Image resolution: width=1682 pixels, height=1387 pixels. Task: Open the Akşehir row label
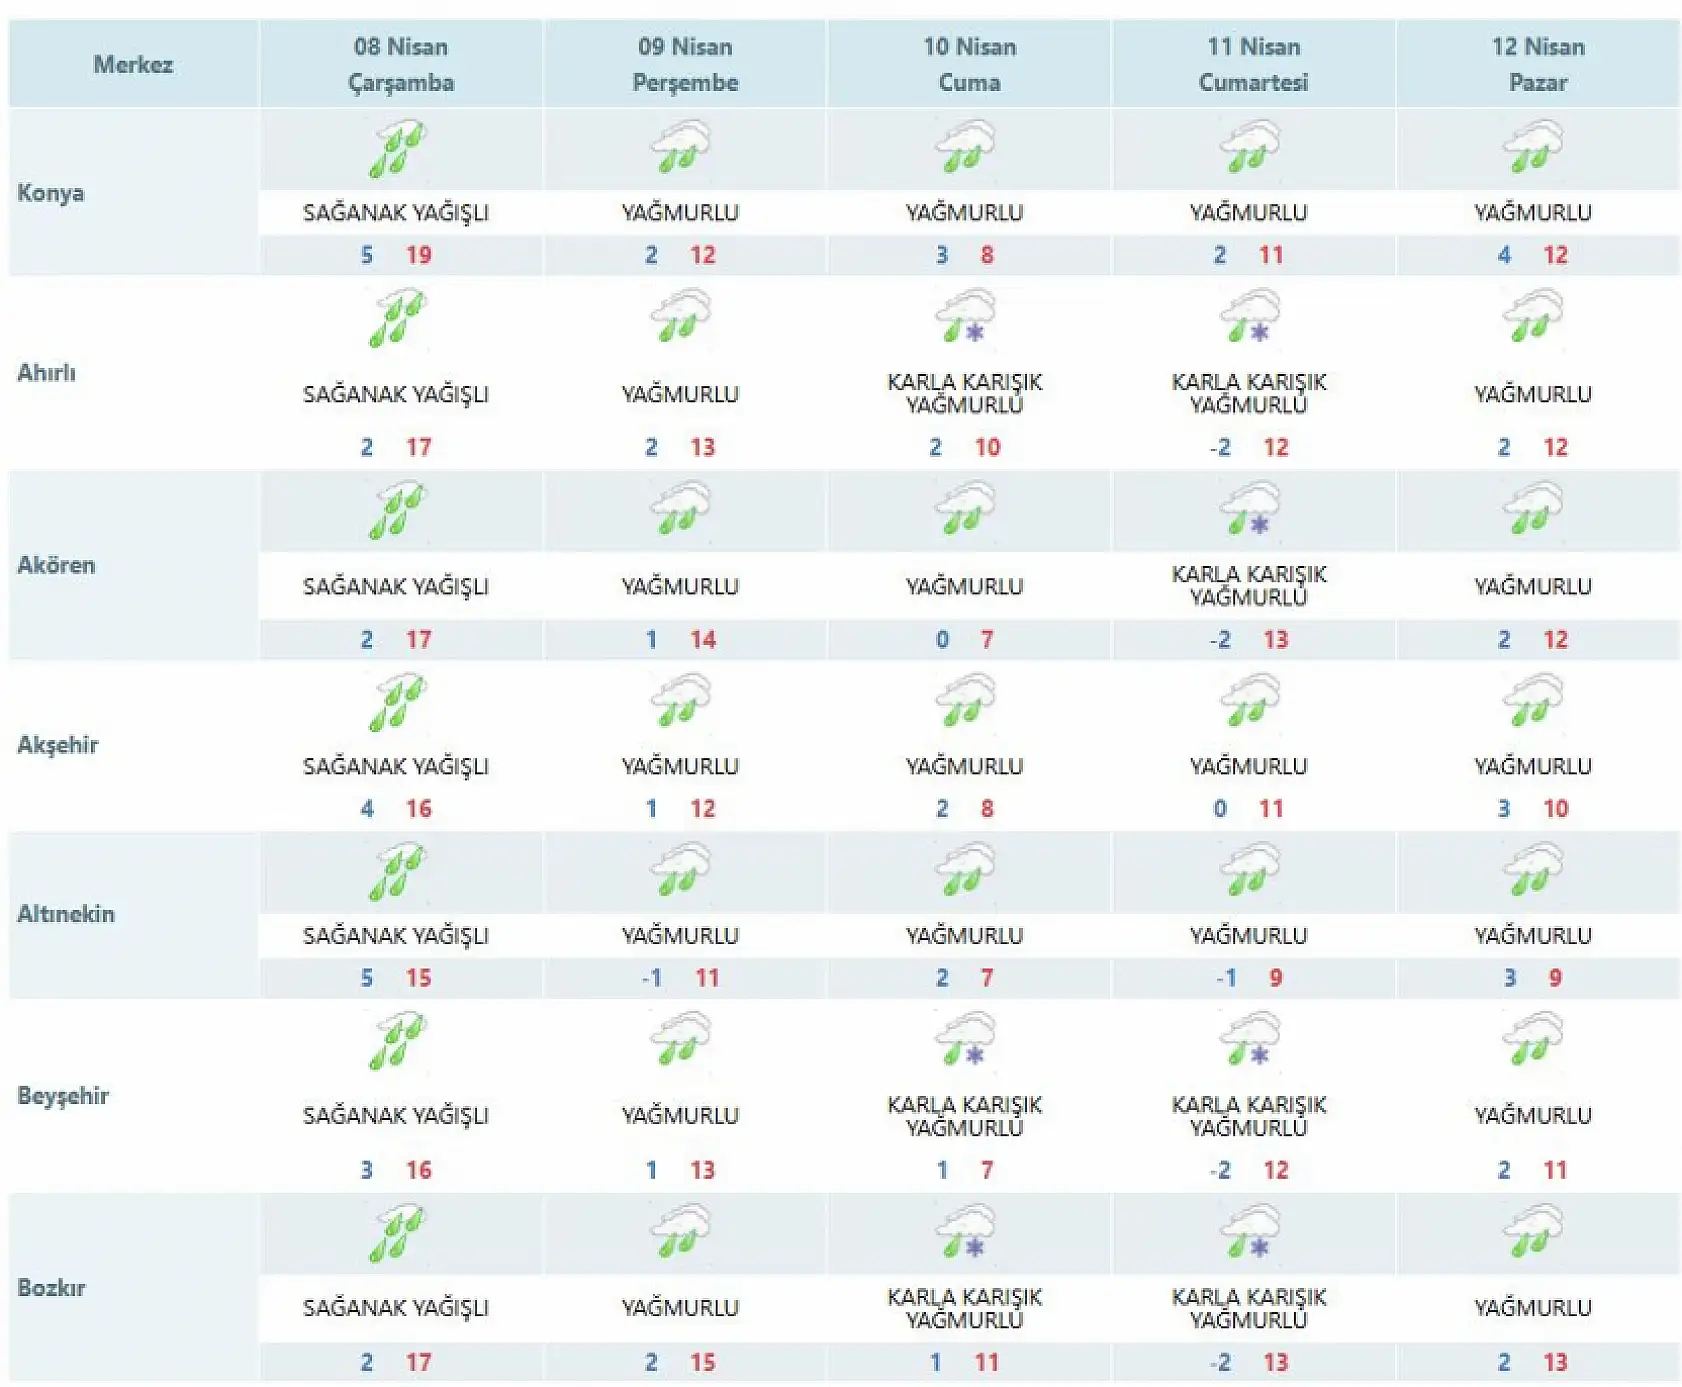click(58, 745)
